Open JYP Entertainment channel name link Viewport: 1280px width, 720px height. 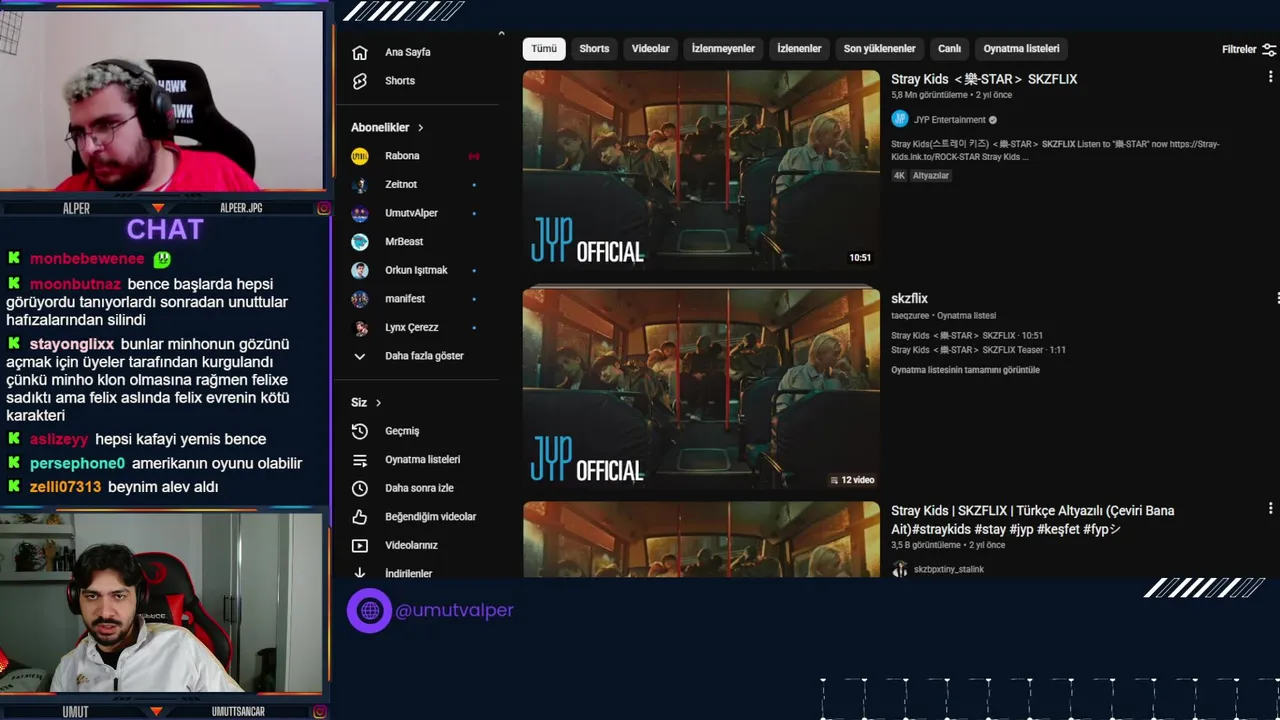[x=949, y=120]
